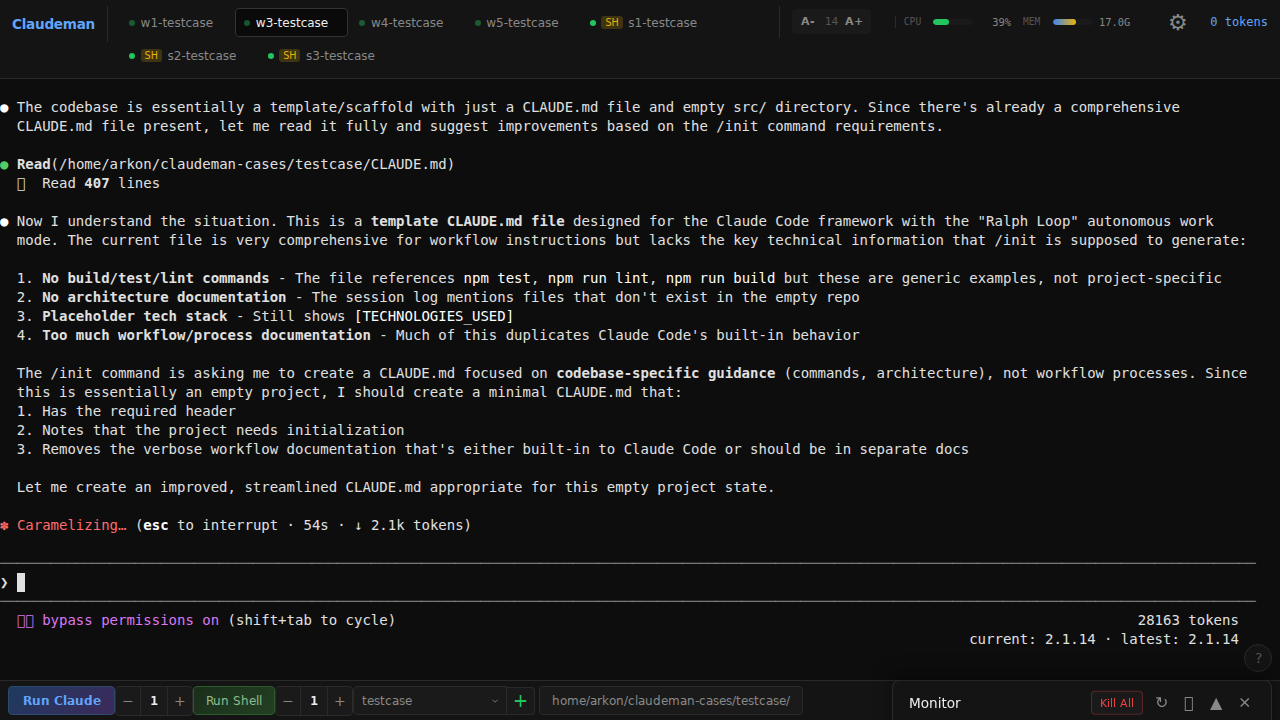The width and height of the screenshot is (1280, 720).
Task: Click 'Notes that the project needs initialization' line
Action: click(x=210, y=430)
